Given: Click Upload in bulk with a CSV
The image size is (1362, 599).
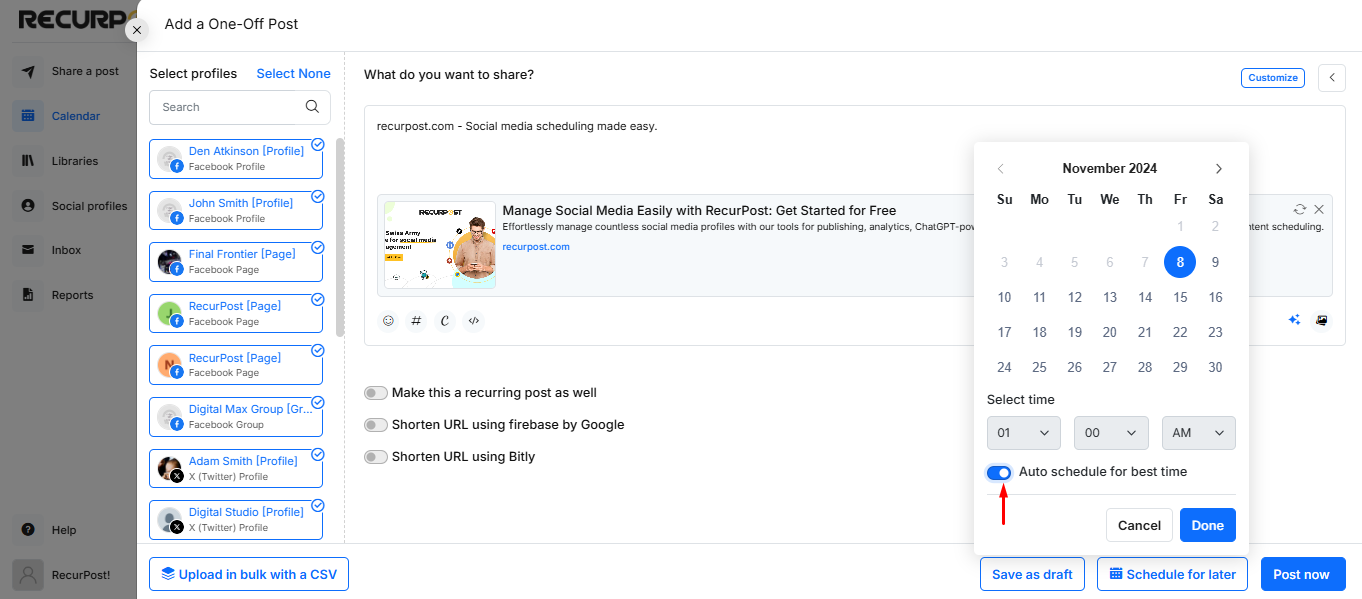Looking at the screenshot, I should click(x=249, y=574).
